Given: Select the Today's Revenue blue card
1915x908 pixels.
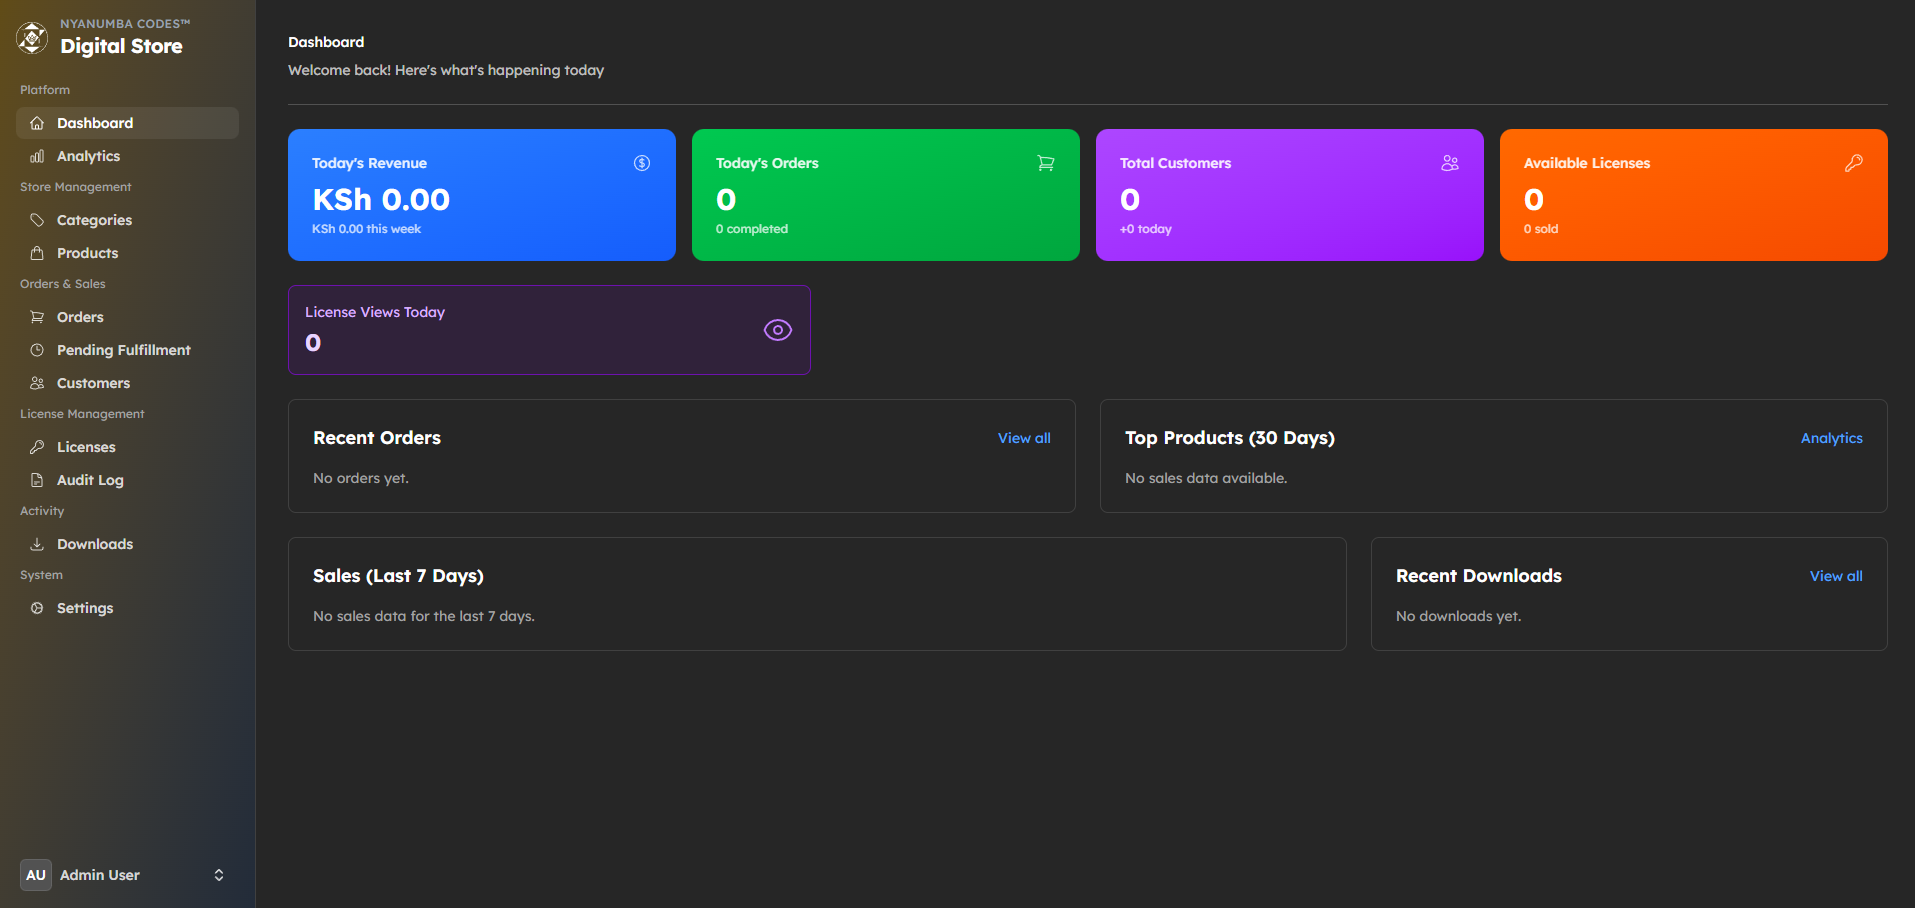Looking at the screenshot, I should point(482,195).
